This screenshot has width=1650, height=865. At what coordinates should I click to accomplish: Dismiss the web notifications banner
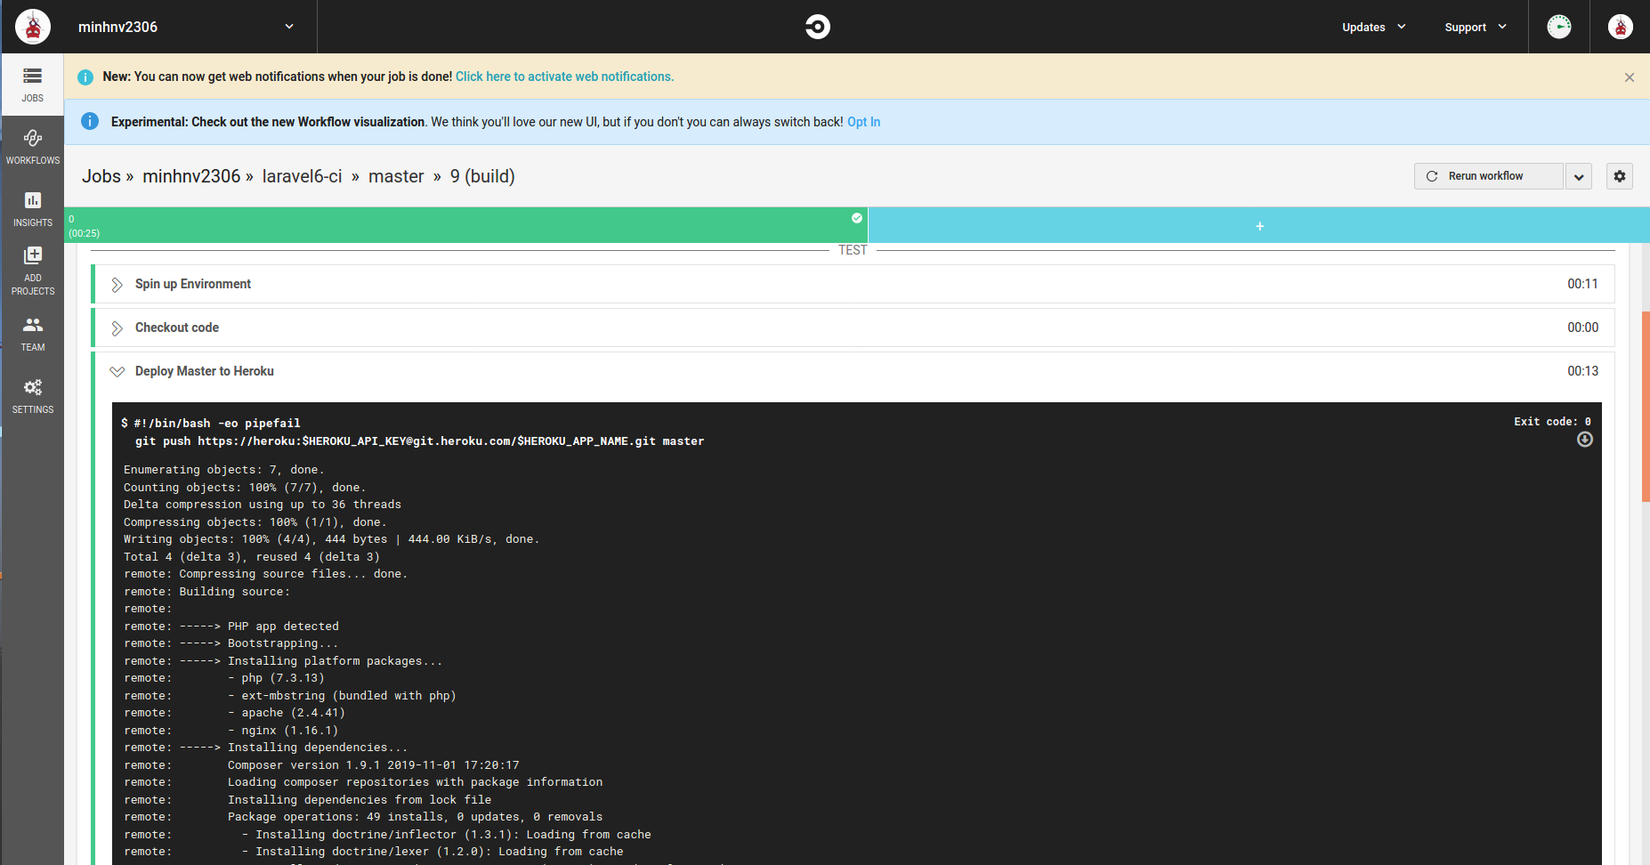[x=1629, y=77]
